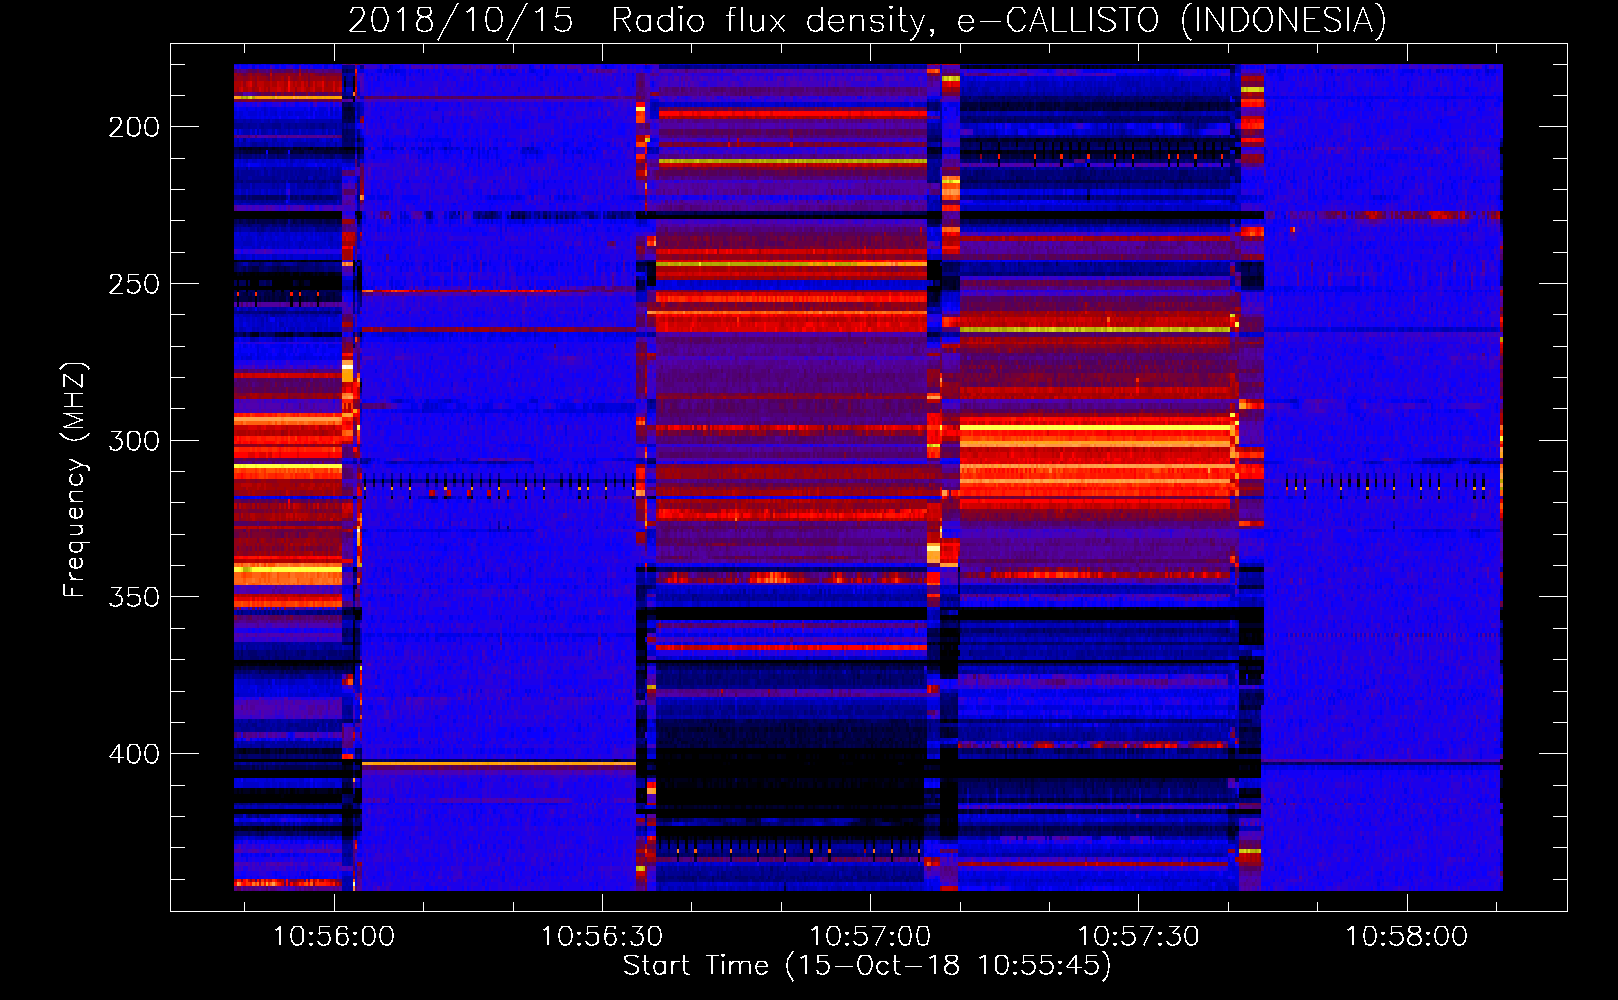Click the 300 frequency tick label
The image size is (1618, 1000).
pyautogui.click(x=134, y=441)
